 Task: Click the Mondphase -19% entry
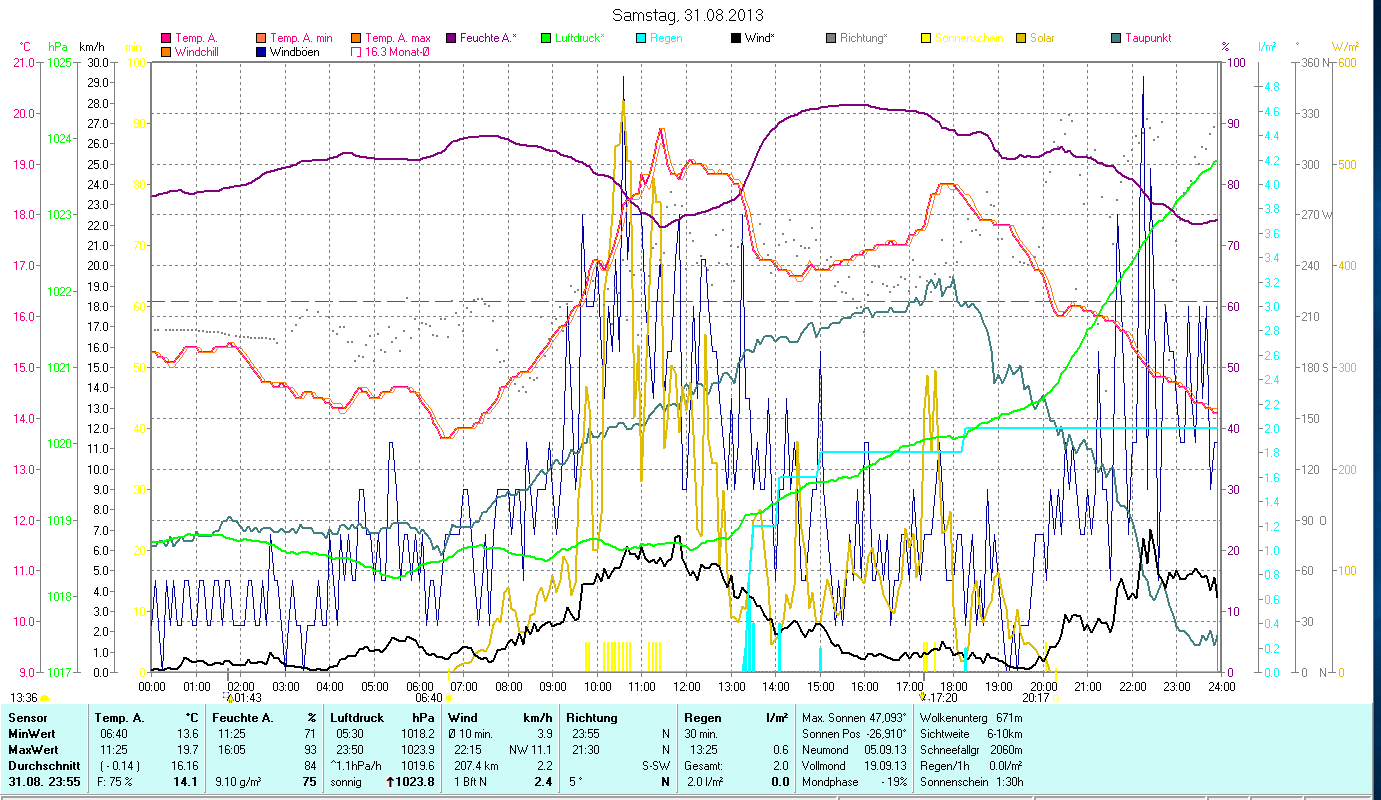[853, 782]
